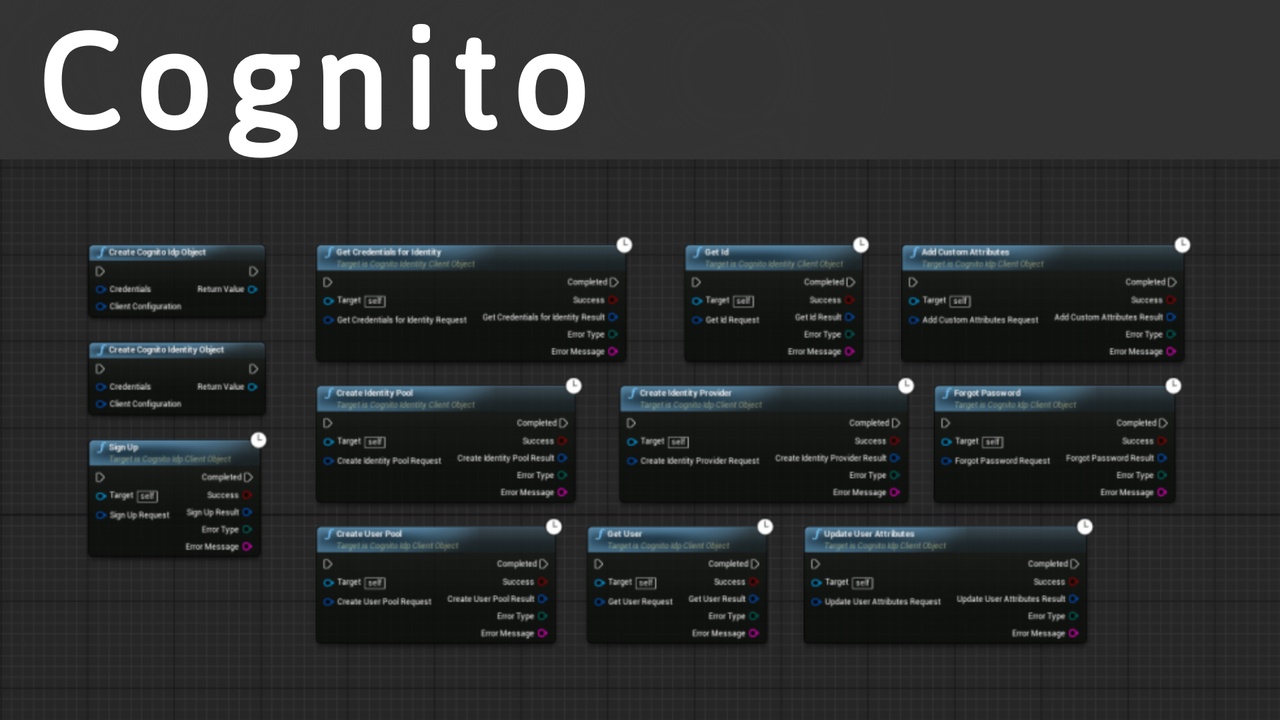This screenshot has height=720, width=1280.
Task: Select the Sign Up node header
Action: [174, 453]
